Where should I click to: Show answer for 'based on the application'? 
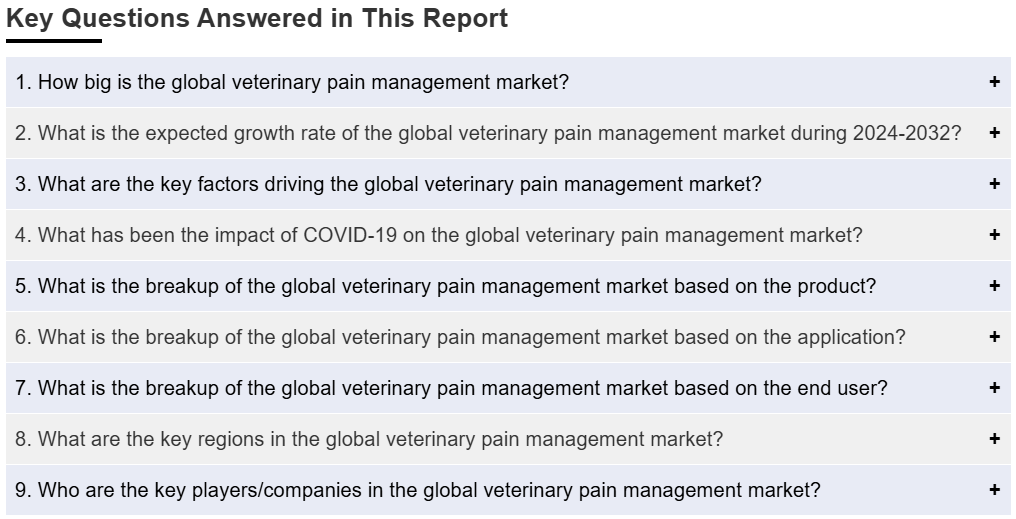coord(508,337)
